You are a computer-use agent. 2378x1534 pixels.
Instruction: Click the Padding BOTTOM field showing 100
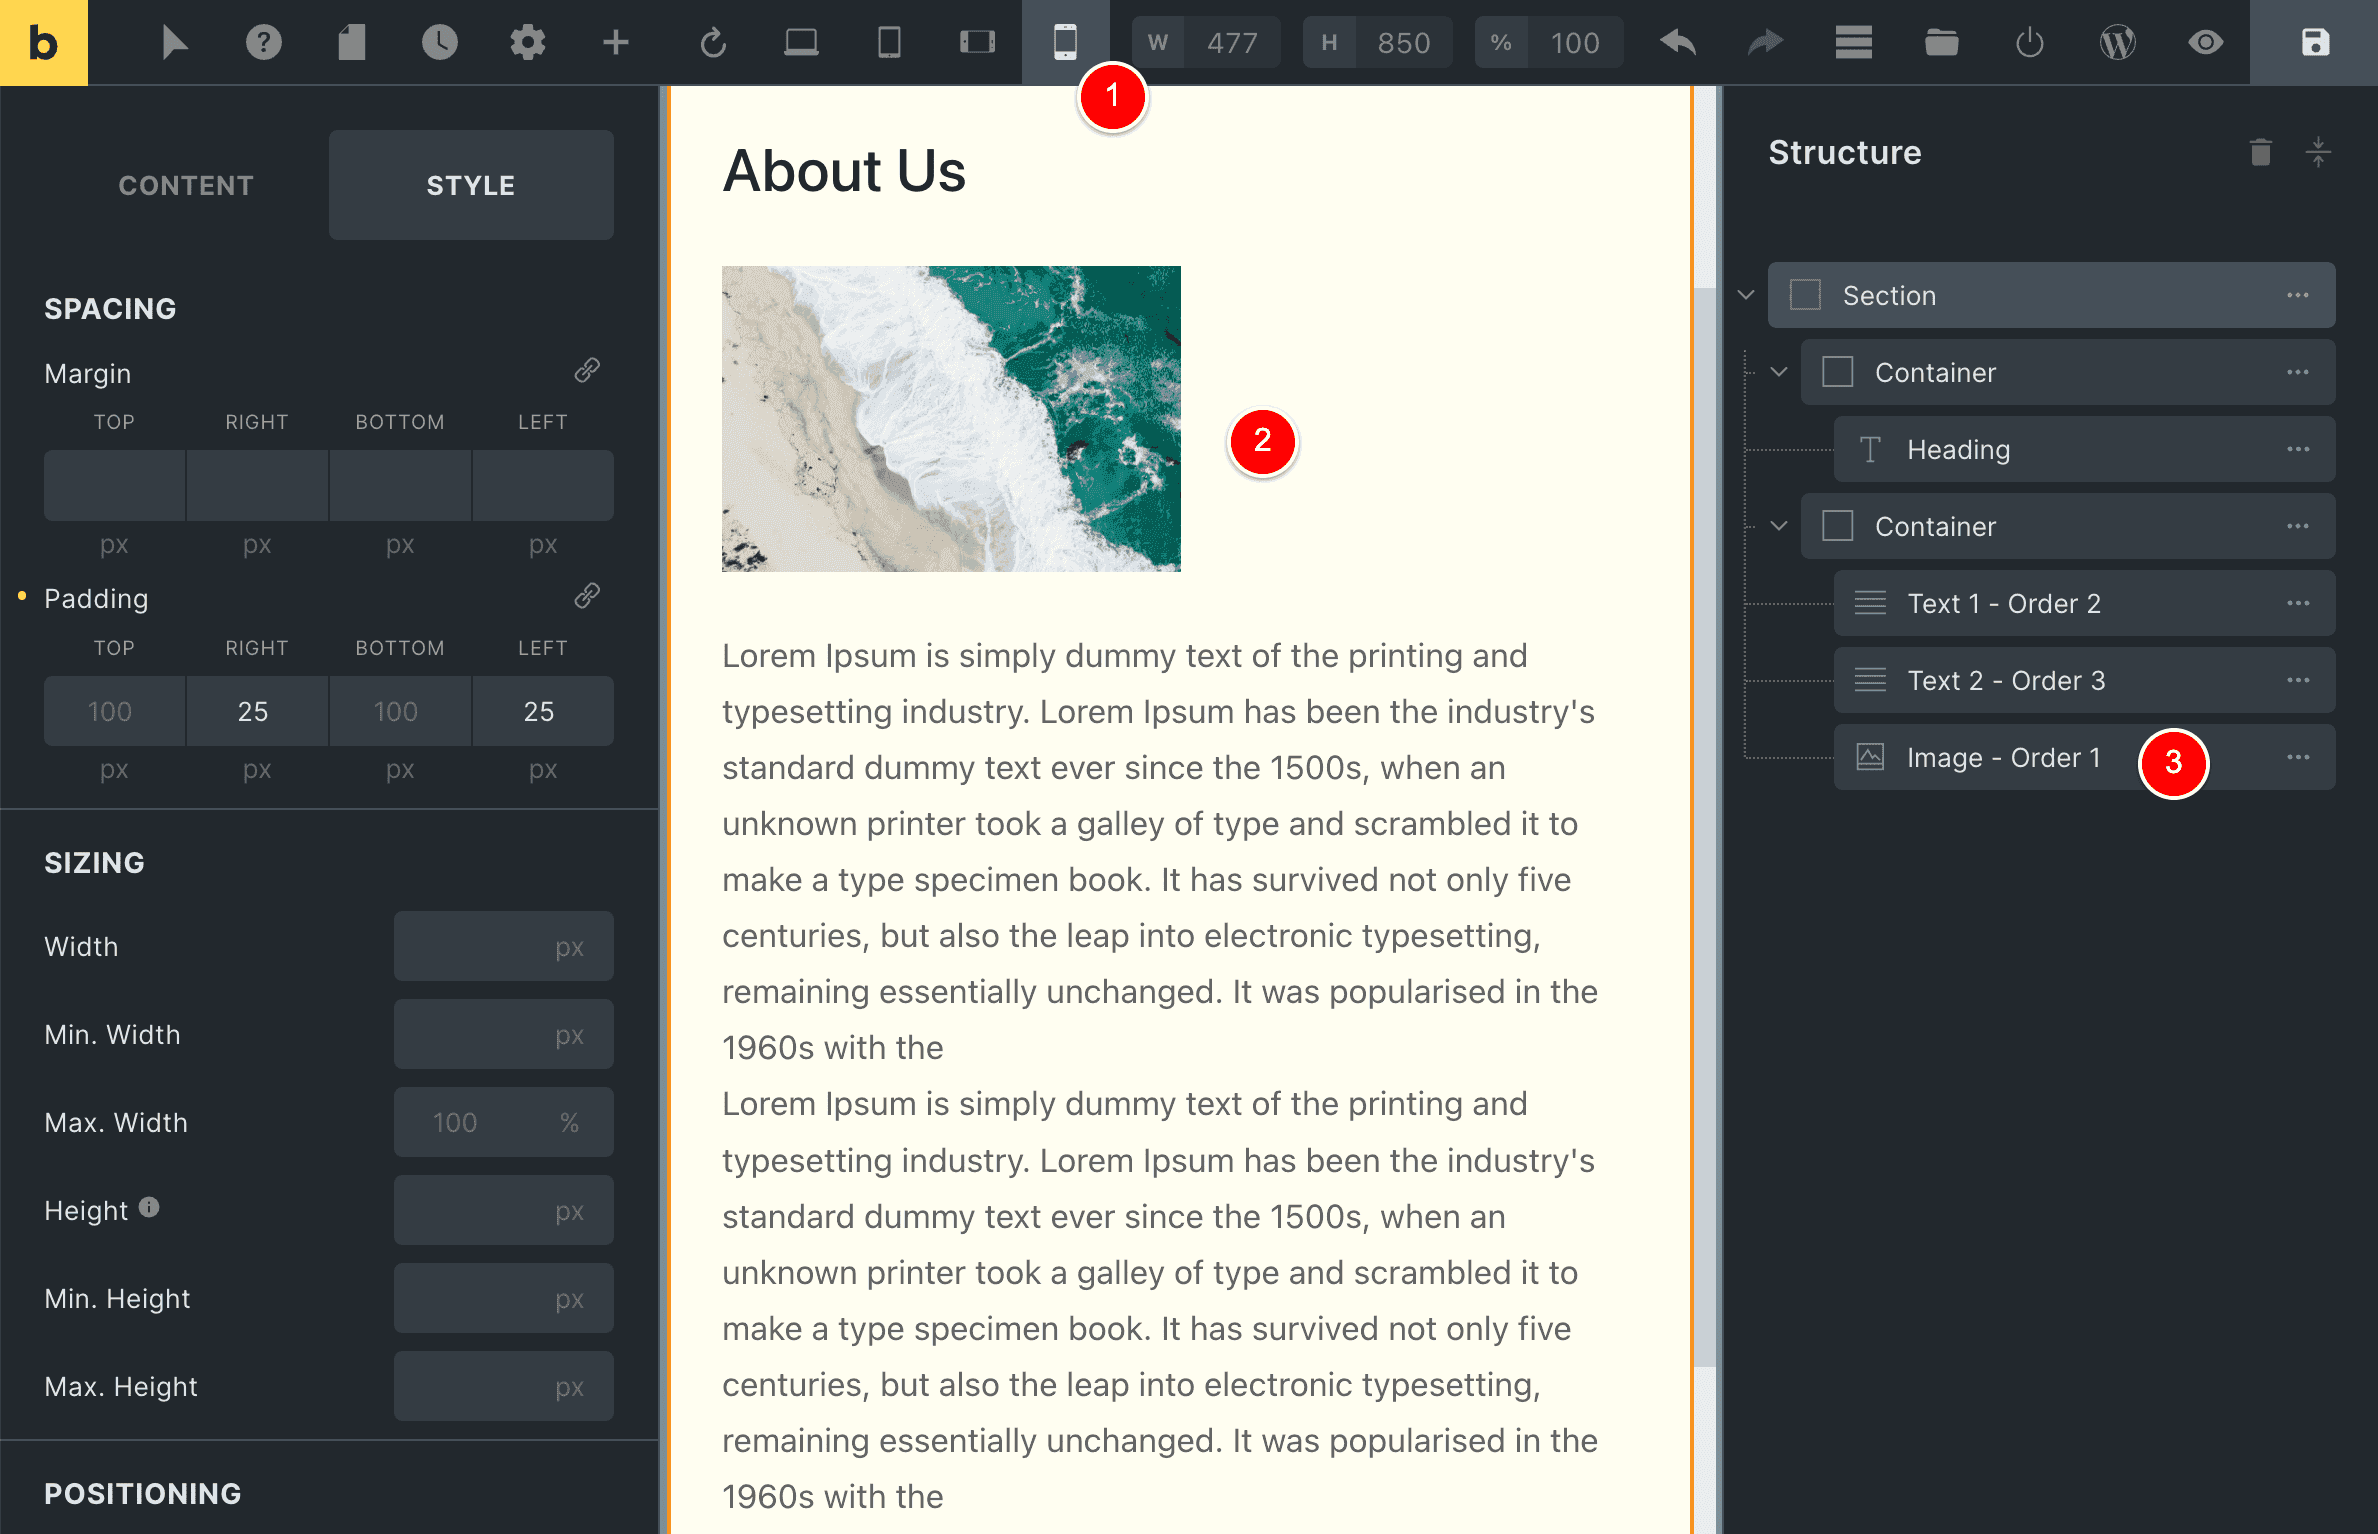pyautogui.click(x=400, y=711)
